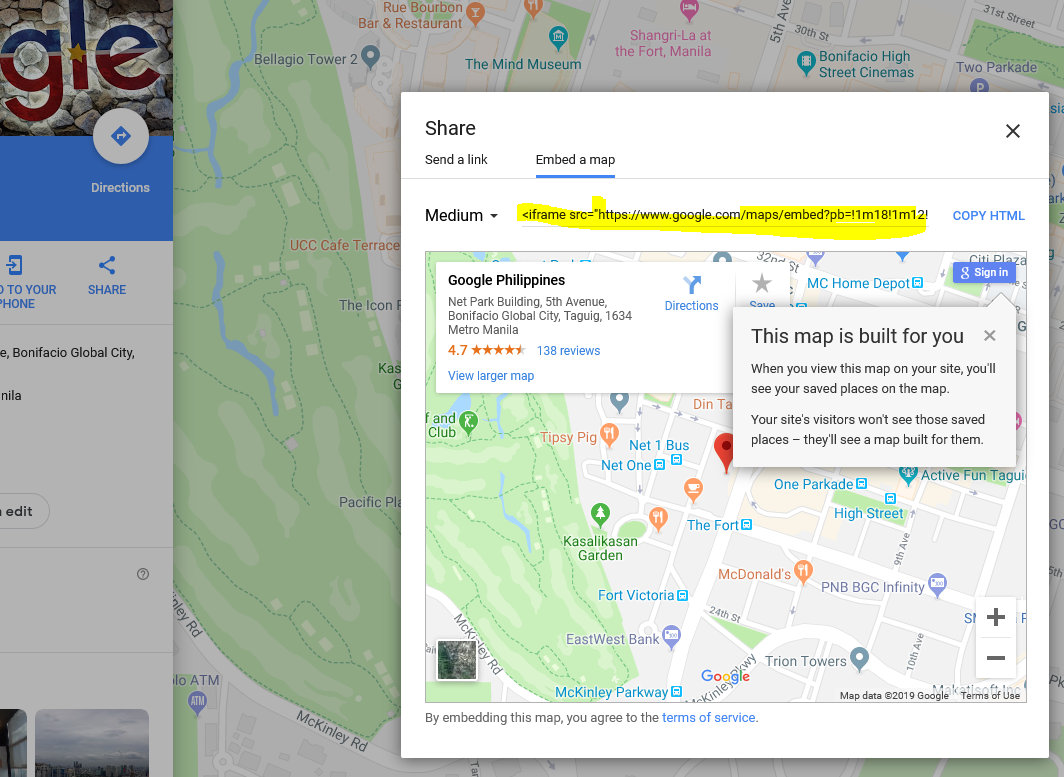Screen dimensions: 1064x777
Task: Click the iframe embed code field
Action: pos(724,215)
